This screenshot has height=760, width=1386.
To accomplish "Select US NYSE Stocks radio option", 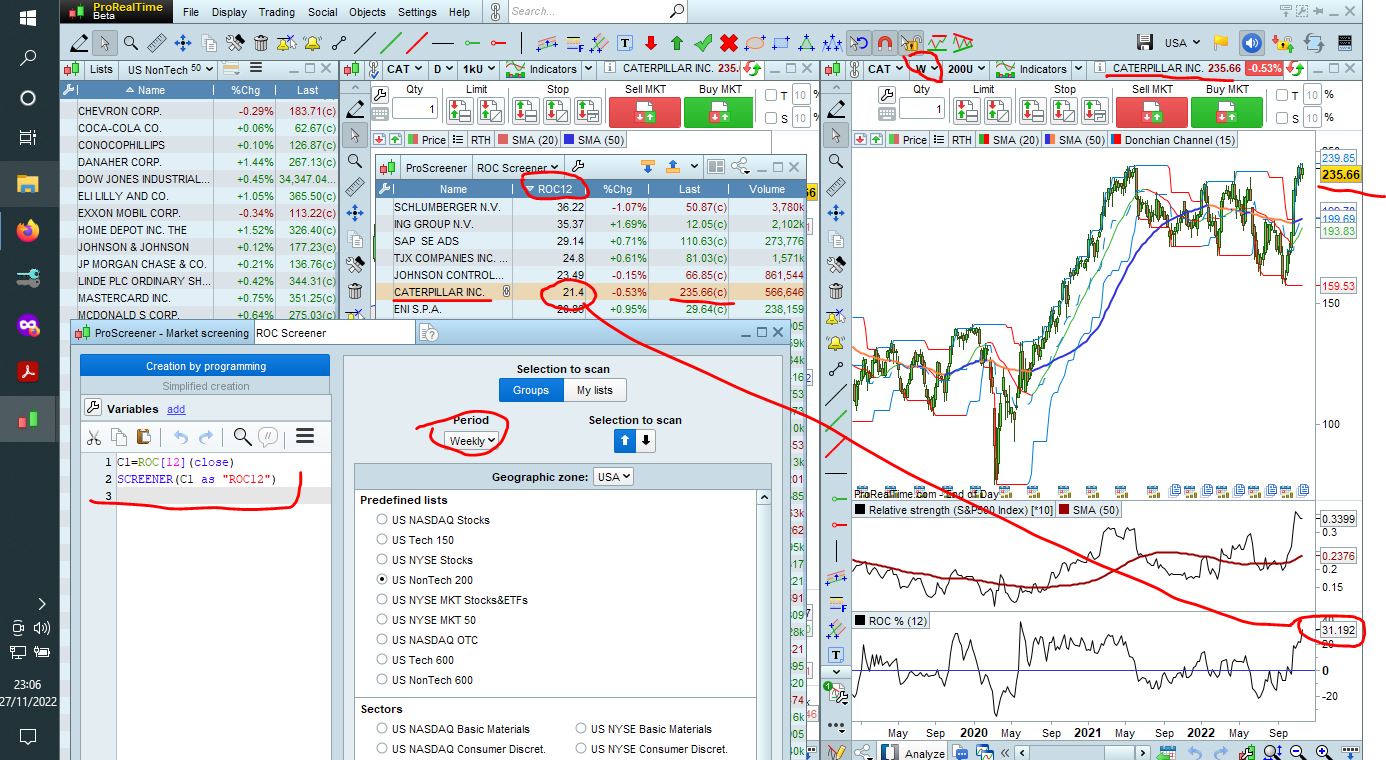I will click(x=382, y=560).
